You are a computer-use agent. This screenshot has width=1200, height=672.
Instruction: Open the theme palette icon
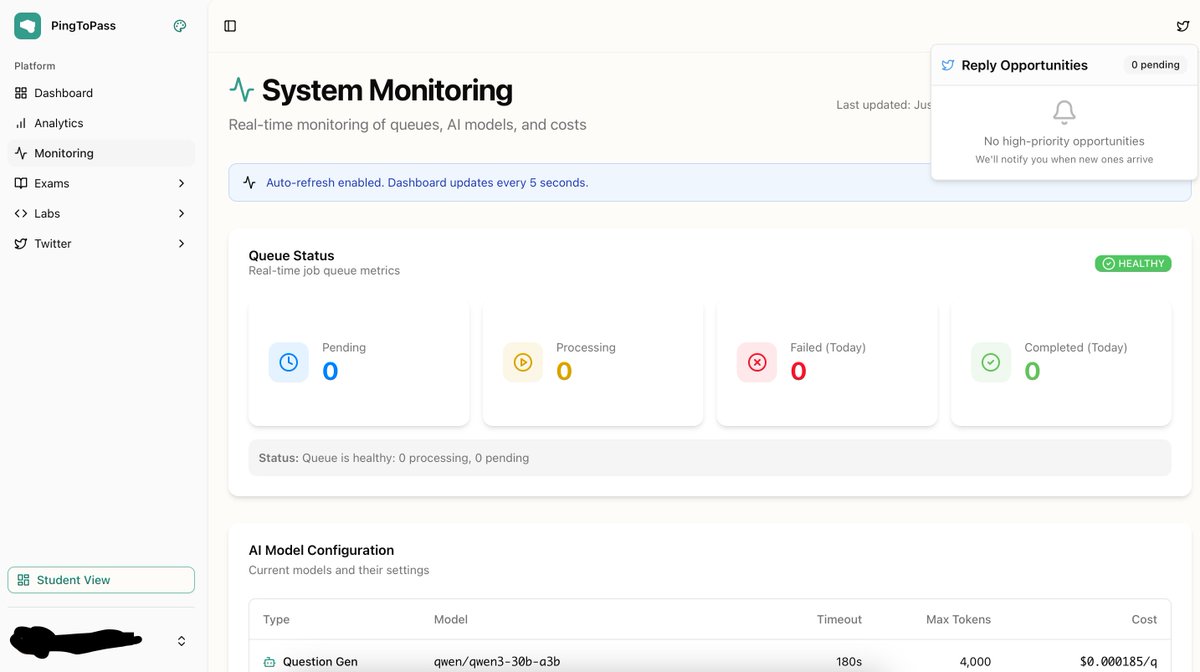point(180,26)
